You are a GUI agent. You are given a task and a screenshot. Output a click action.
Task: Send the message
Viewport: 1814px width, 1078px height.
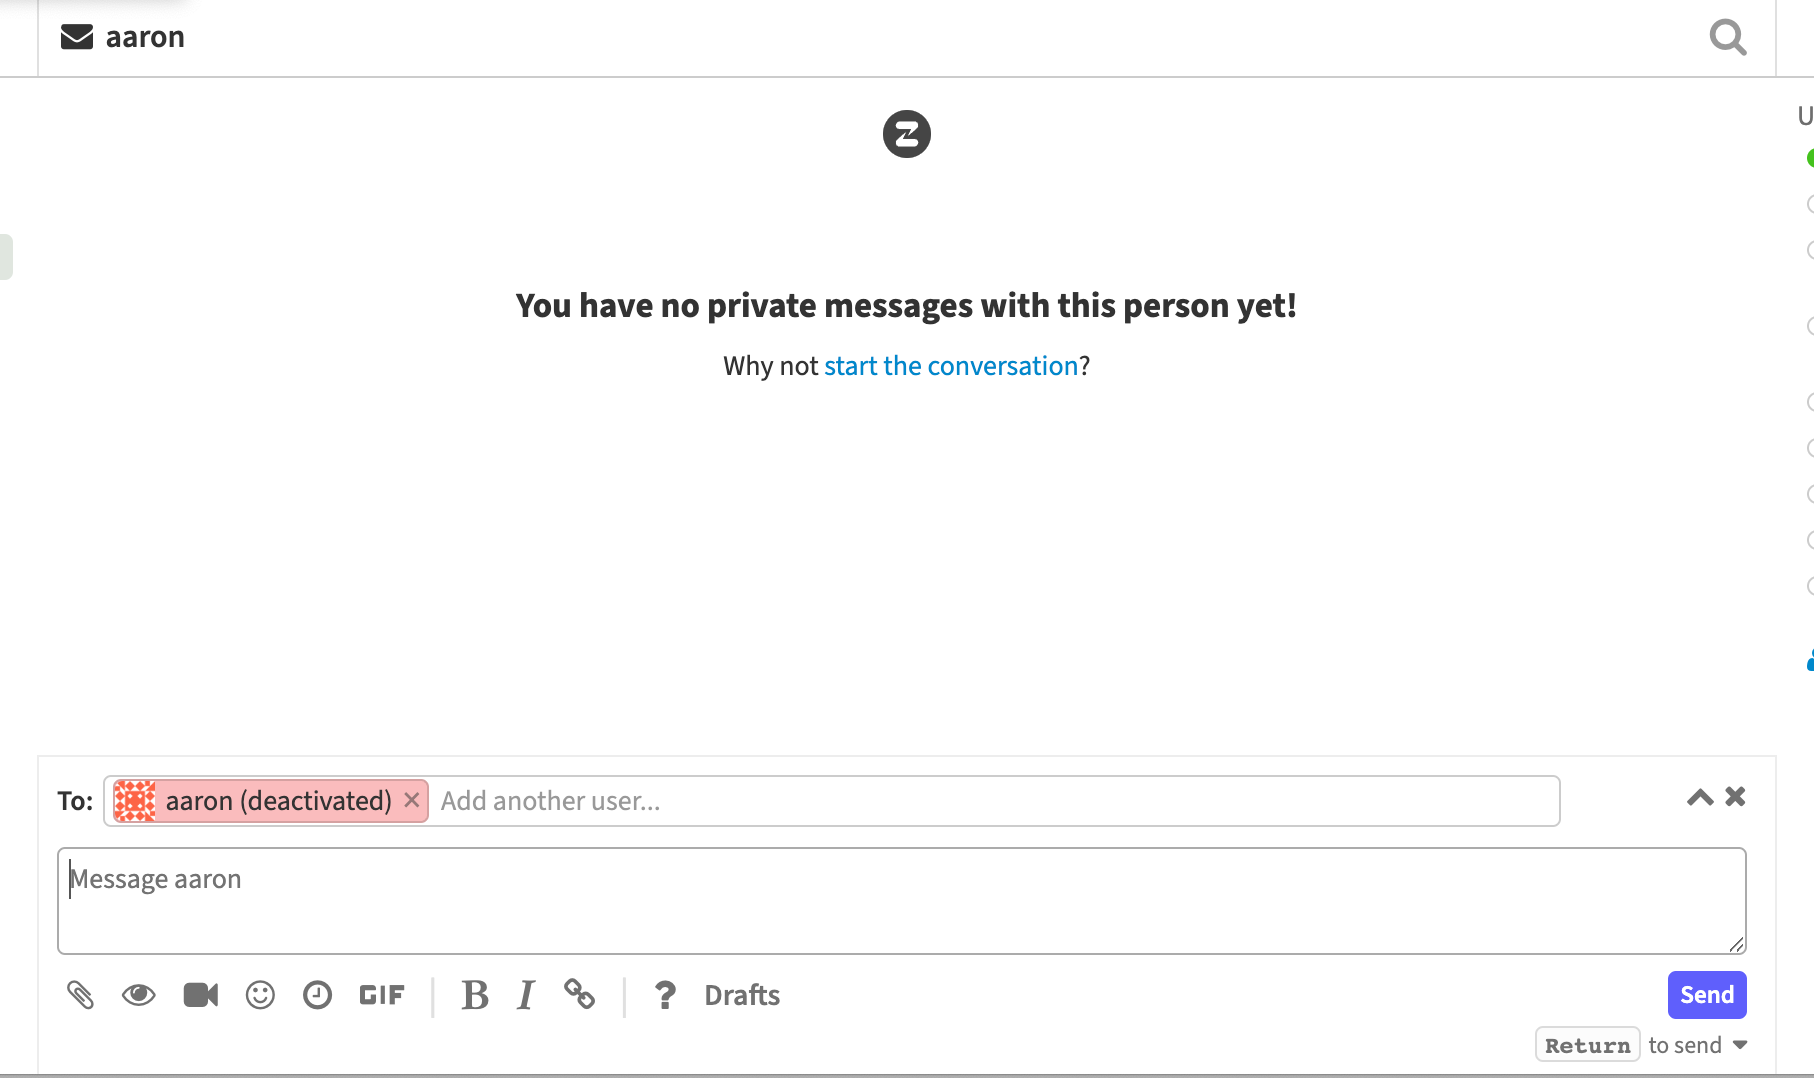(x=1706, y=995)
